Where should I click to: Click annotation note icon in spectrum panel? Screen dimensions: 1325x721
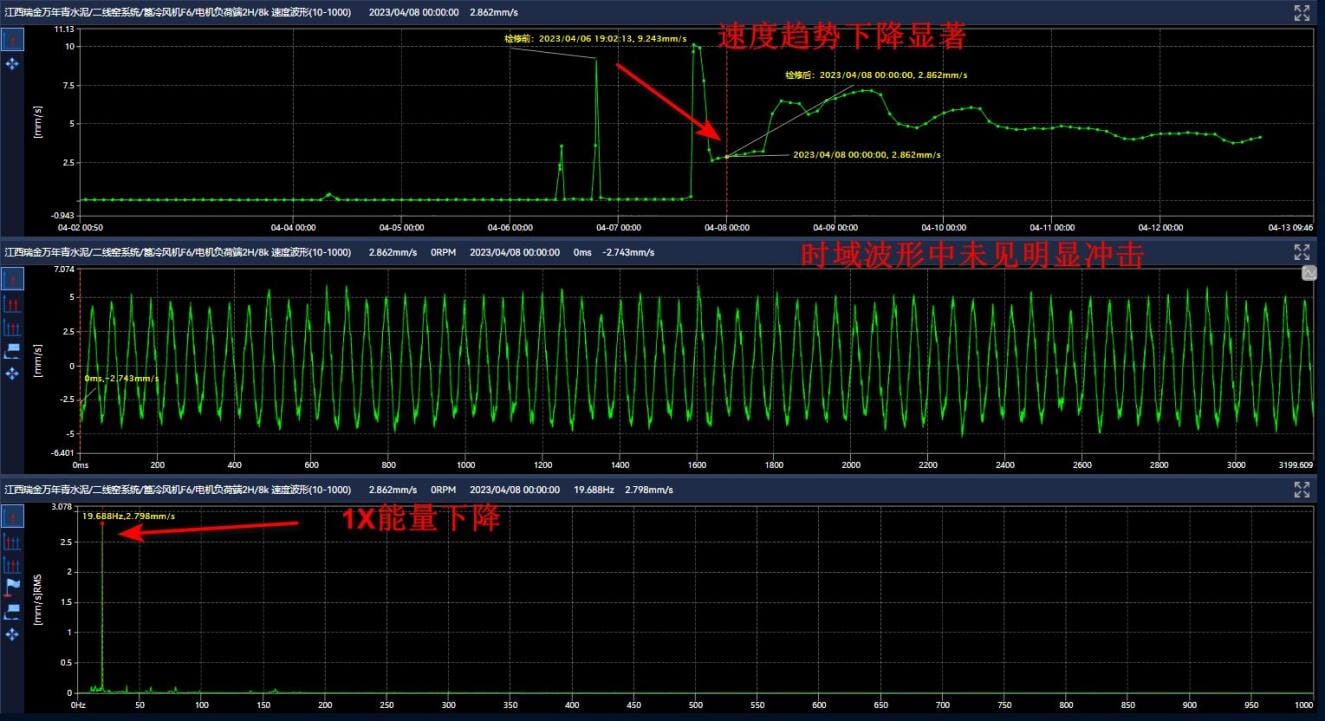click(13, 609)
